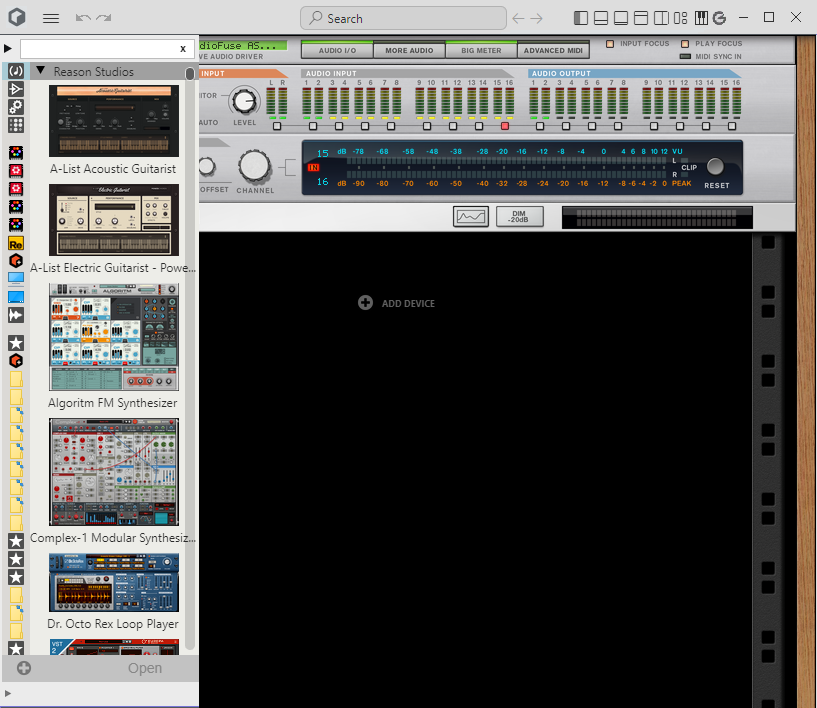Select the Complex-1 Modular Synthesizer device
Screen dimensions: 817x708
click(x=114, y=471)
